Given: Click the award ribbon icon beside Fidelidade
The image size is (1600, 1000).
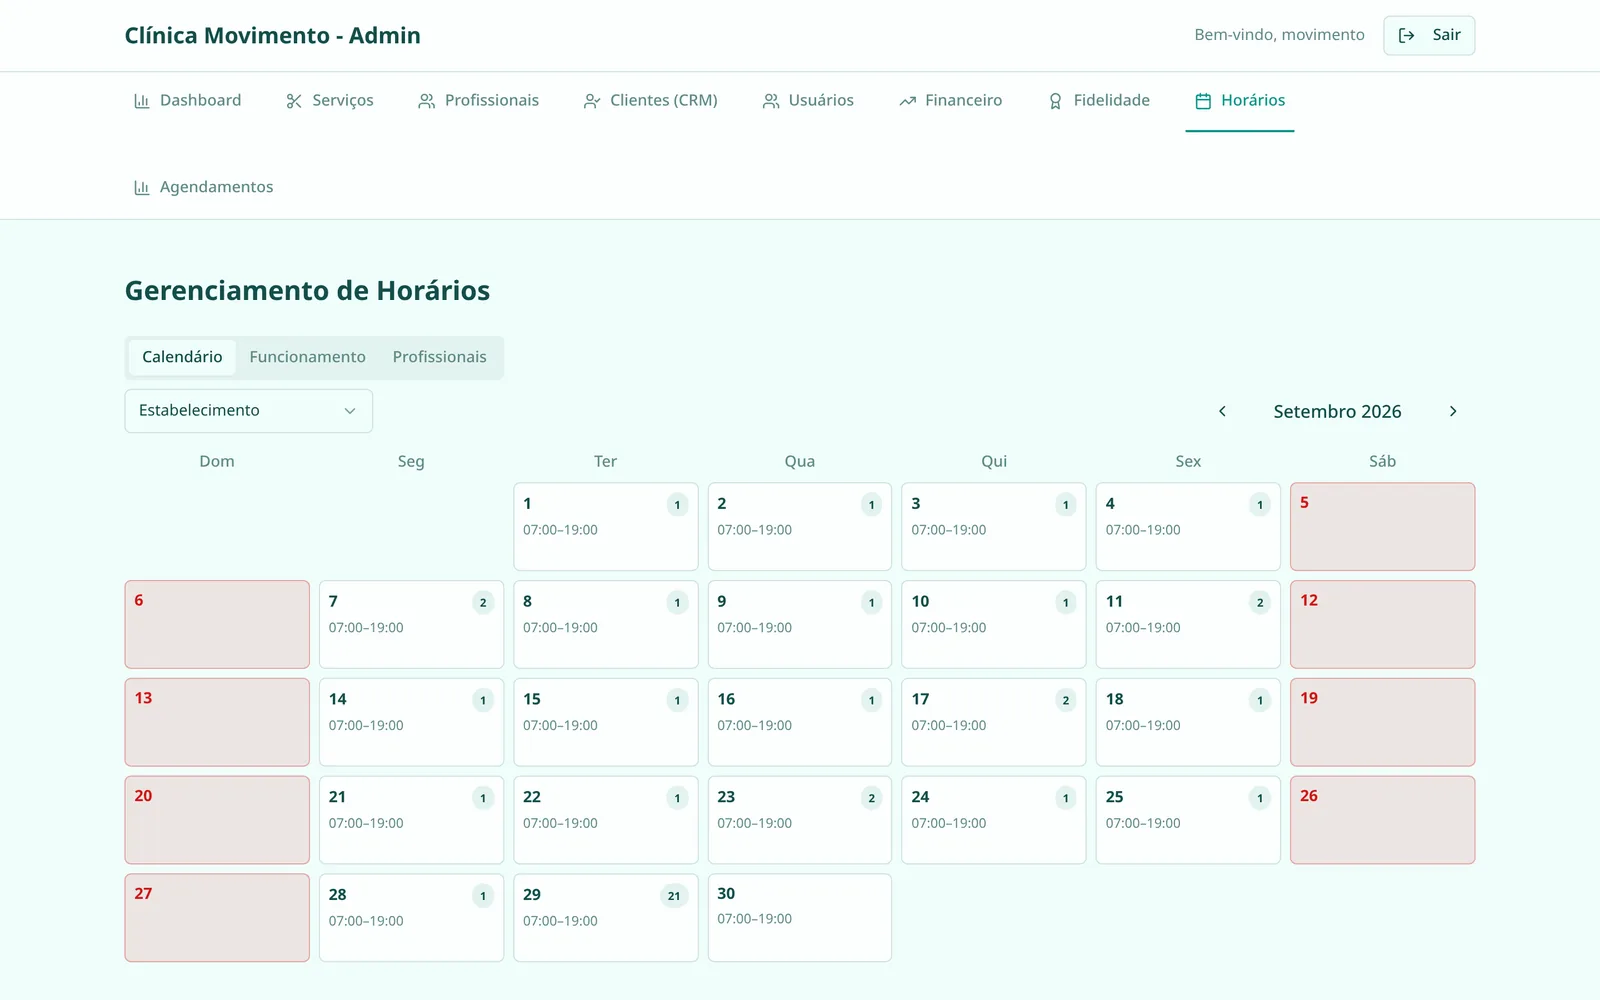Looking at the screenshot, I should (1056, 101).
